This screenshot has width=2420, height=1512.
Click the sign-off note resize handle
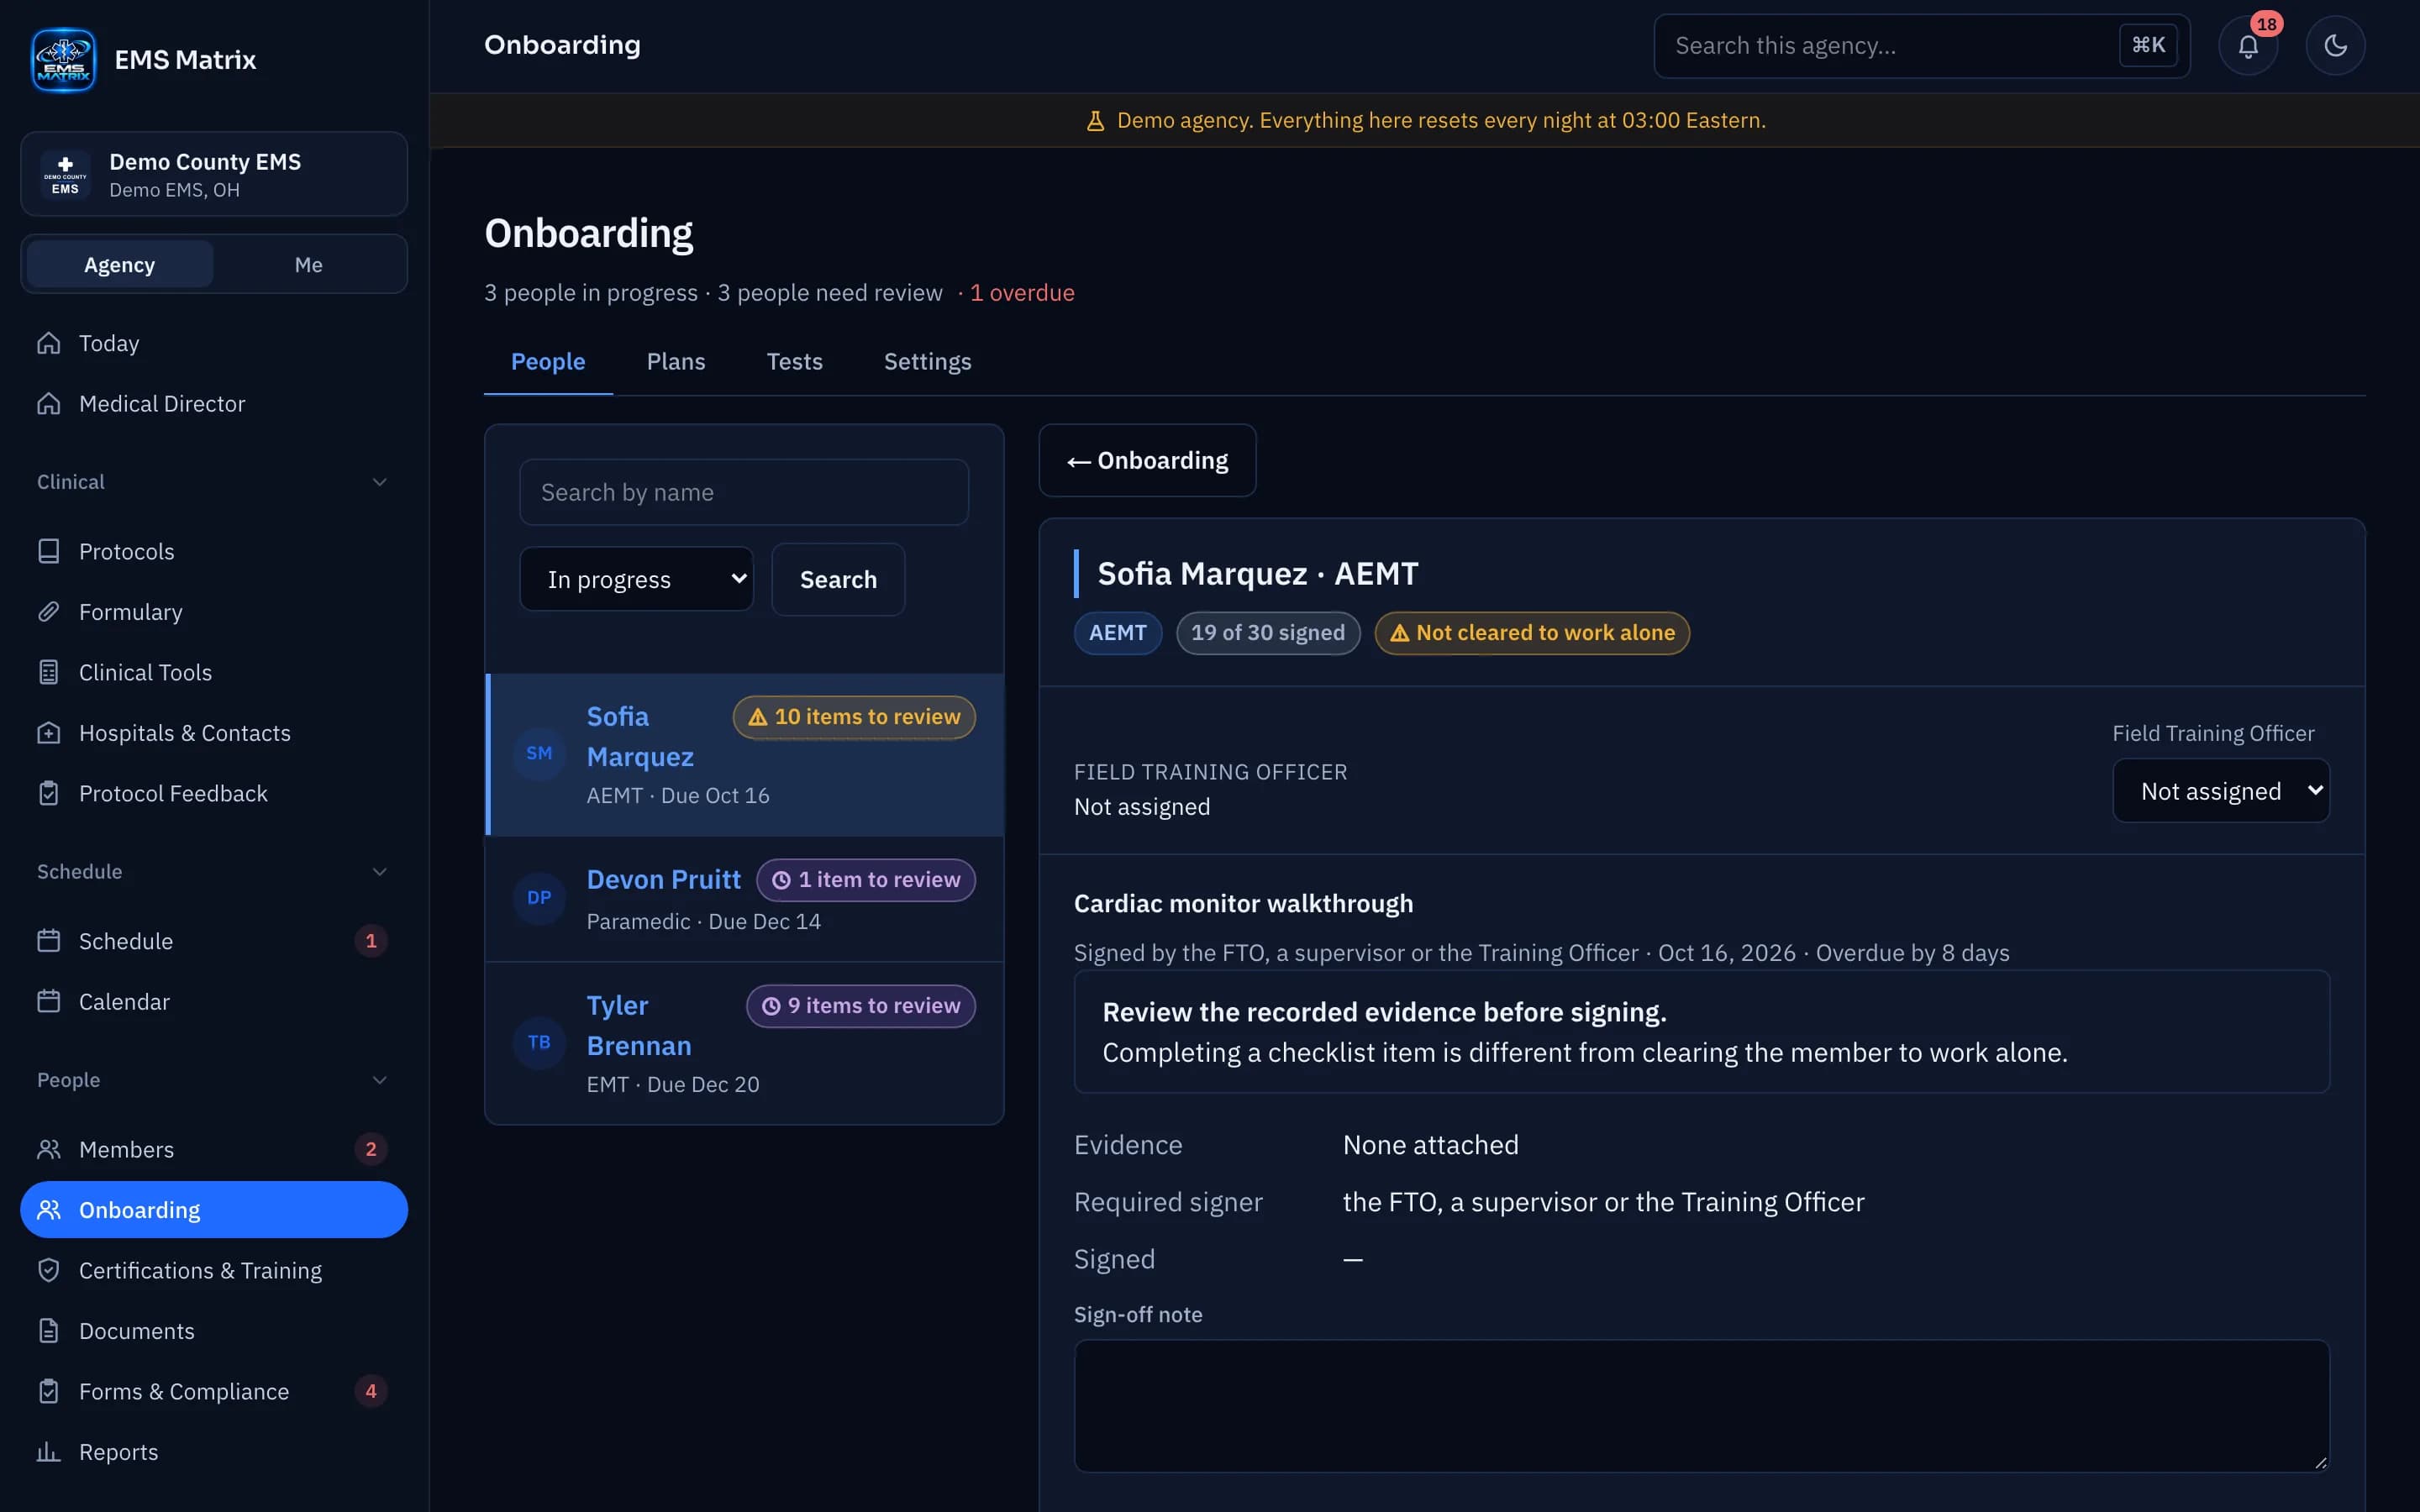tap(2320, 1462)
